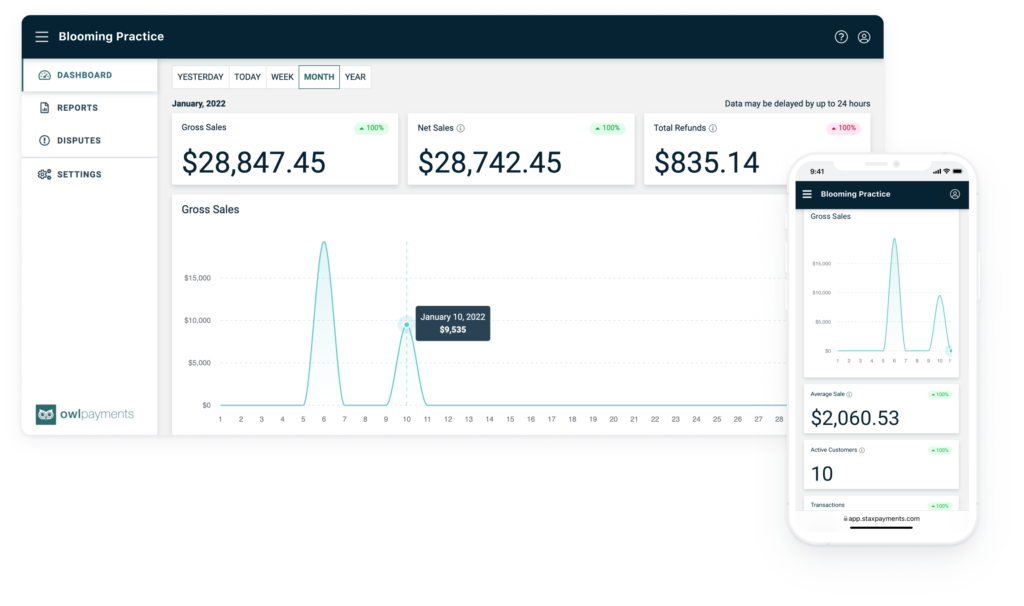Click the January 10 data point on chart
The image size is (1024, 606).
[x=406, y=325]
